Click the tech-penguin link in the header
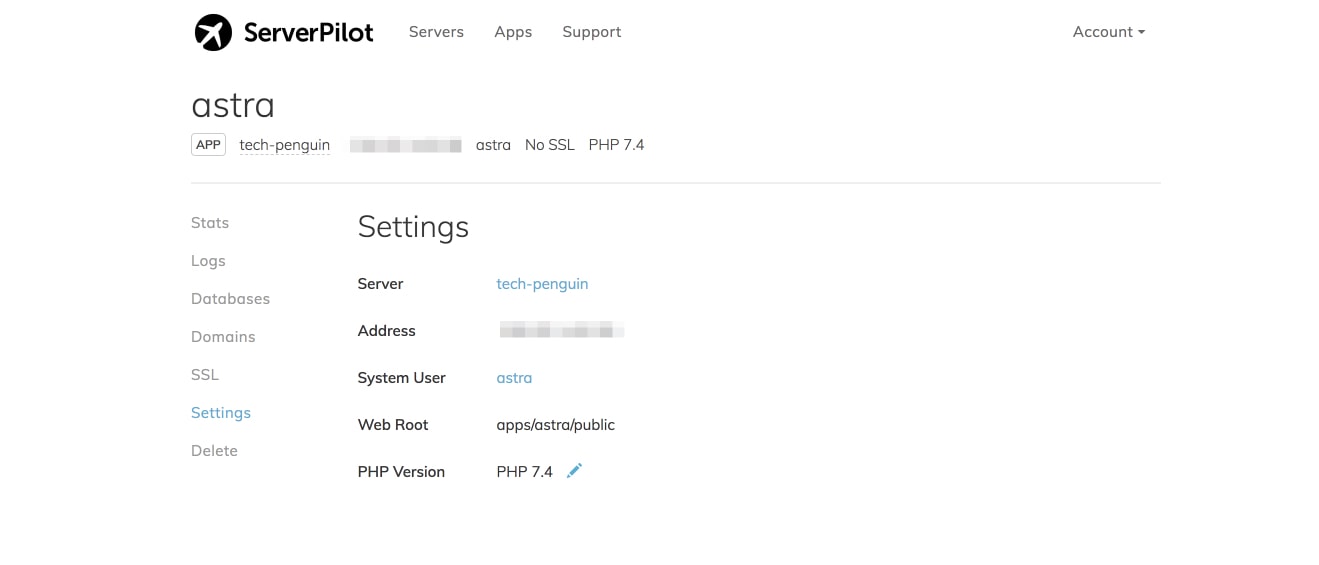The image size is (1319, 565). [285, 145]
